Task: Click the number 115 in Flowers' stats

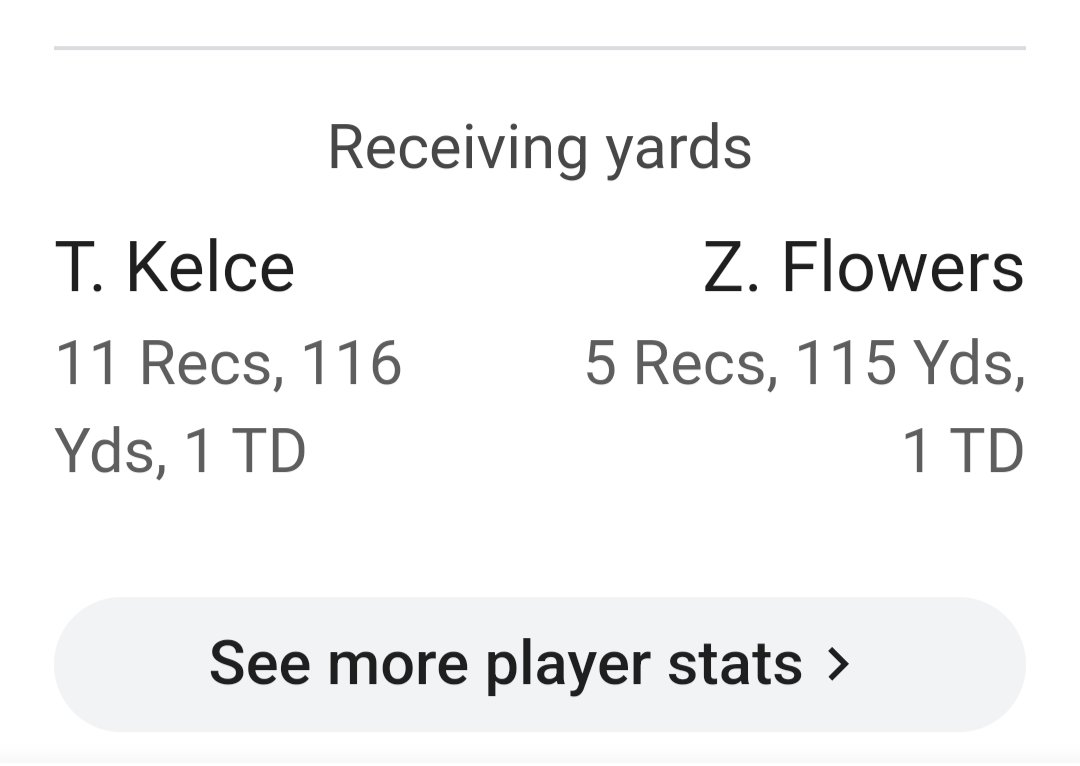Action: coord(845,362)
